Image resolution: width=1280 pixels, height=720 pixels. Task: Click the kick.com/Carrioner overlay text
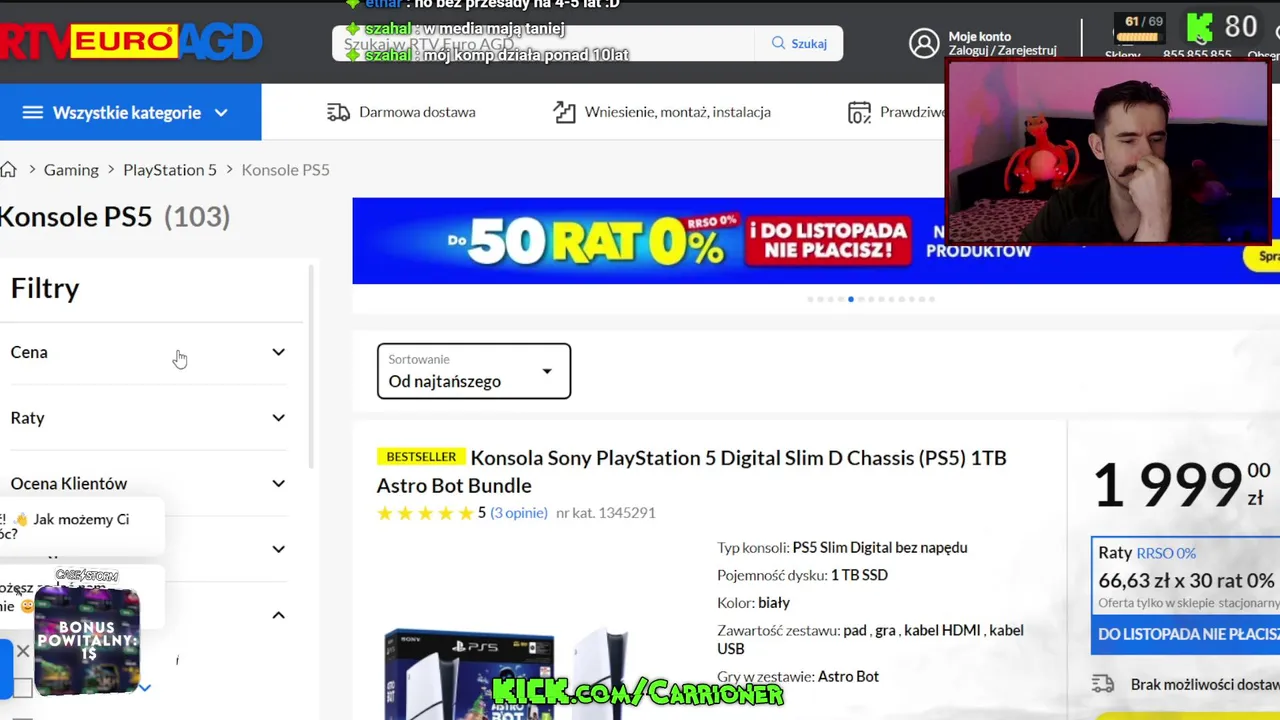[x=638, y=692]
